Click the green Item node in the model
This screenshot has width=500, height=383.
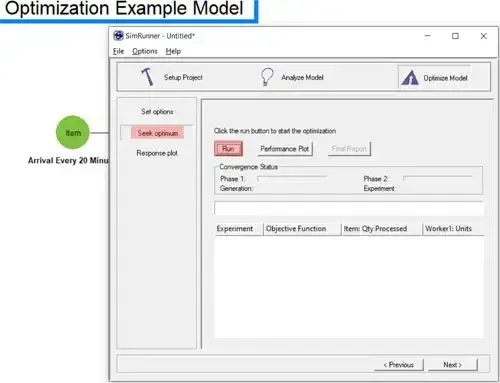pos(73,132)
